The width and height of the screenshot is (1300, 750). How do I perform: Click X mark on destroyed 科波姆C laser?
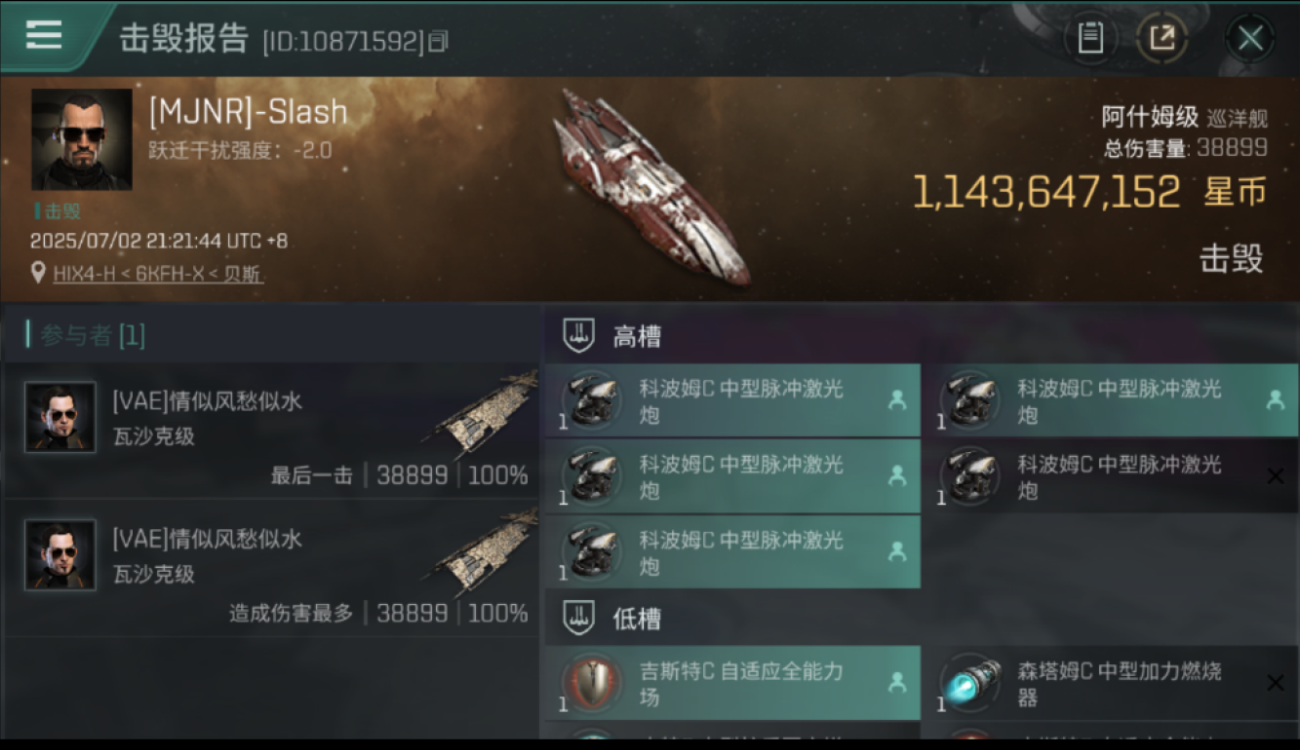1275,477
